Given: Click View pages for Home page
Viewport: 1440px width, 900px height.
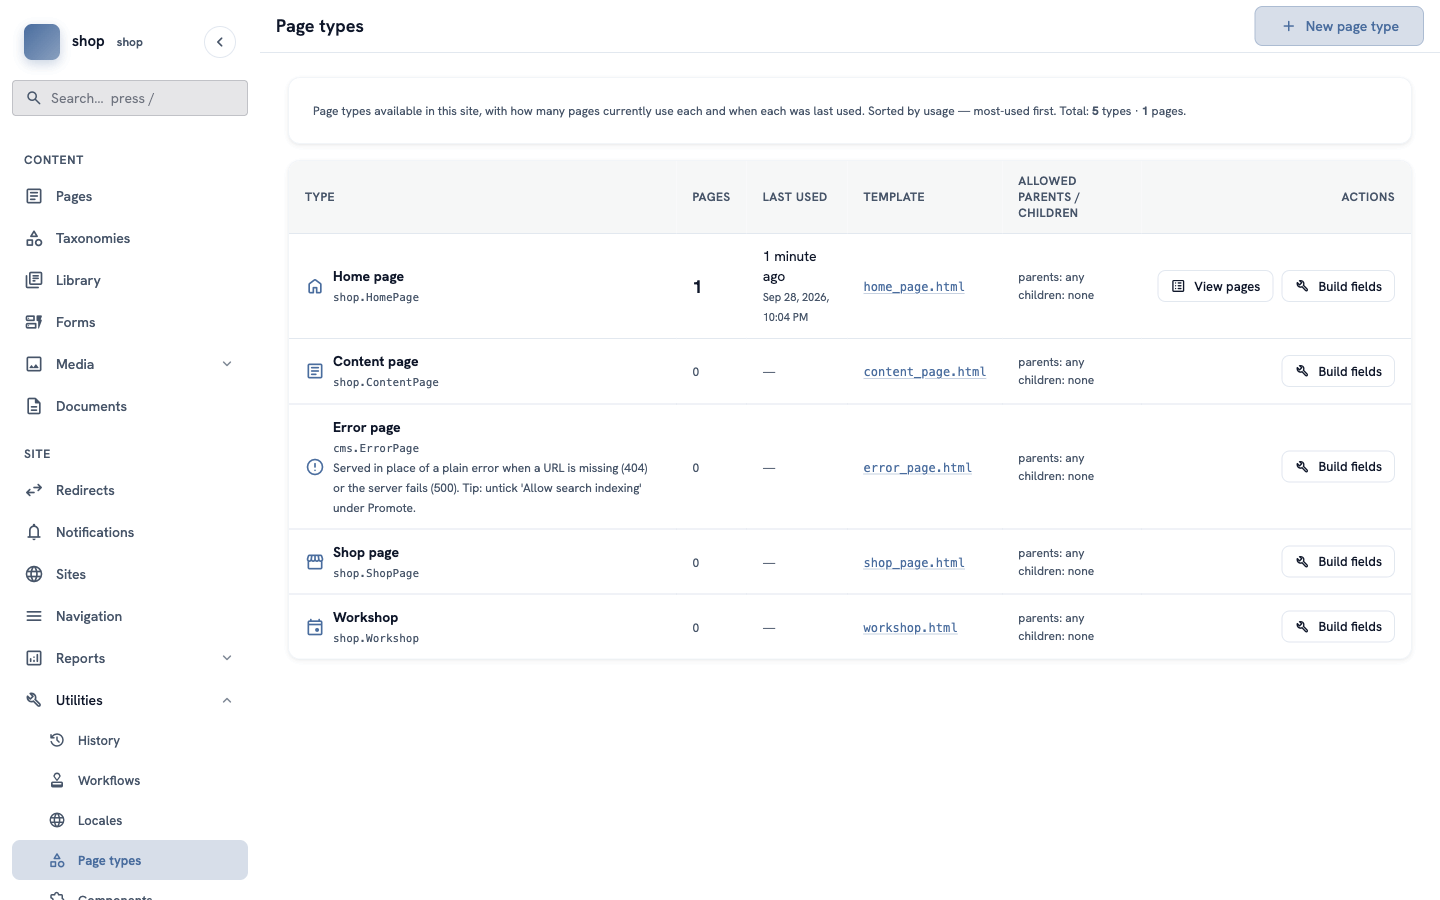Looking at the screenshot, I should [1215, 286].
